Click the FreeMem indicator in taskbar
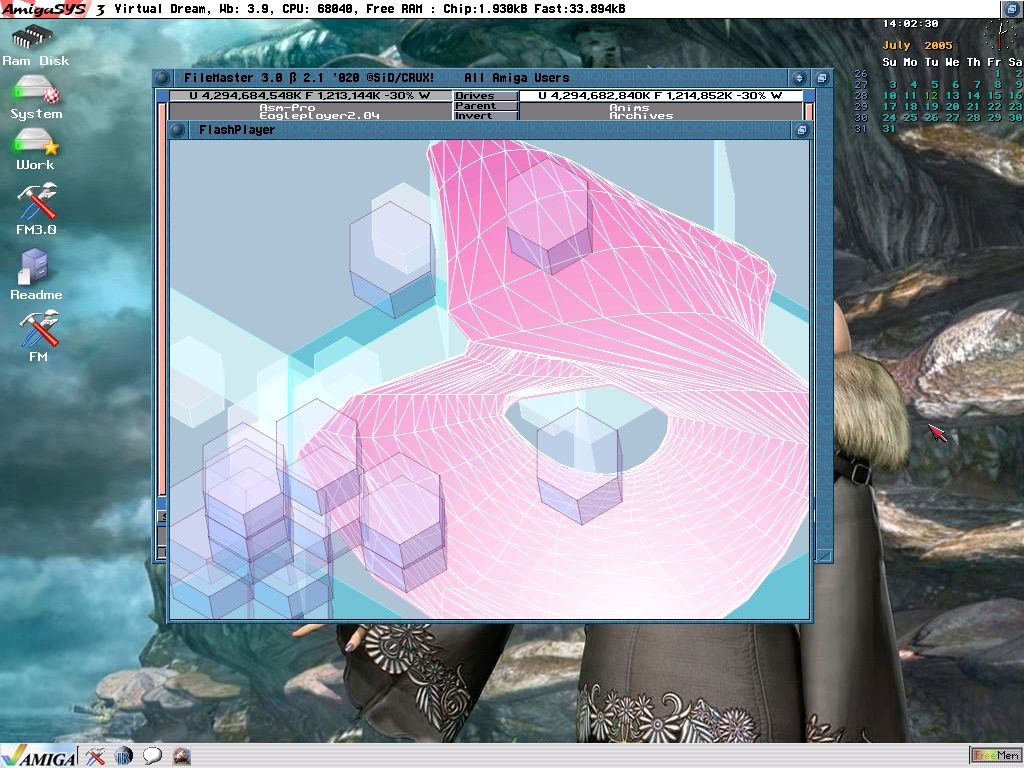 click(995, 755)
